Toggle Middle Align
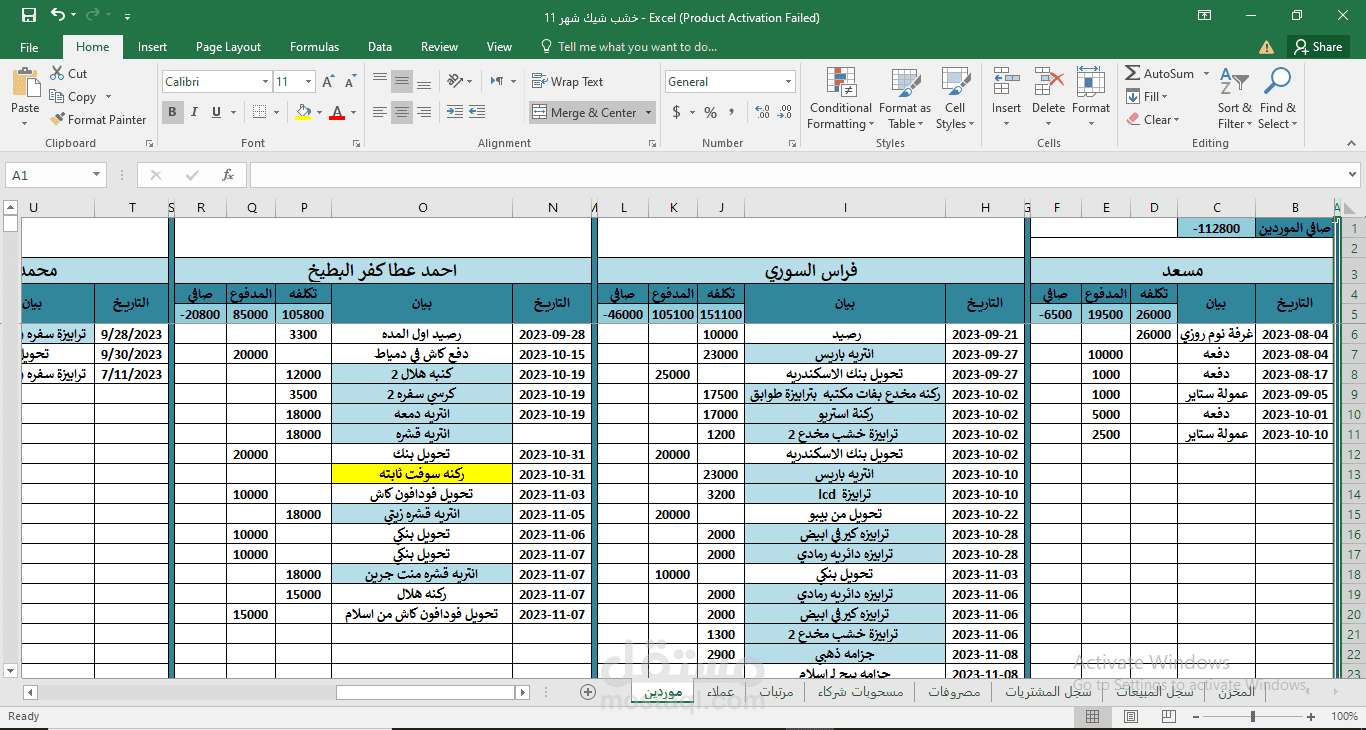 [x=401, y=82]
